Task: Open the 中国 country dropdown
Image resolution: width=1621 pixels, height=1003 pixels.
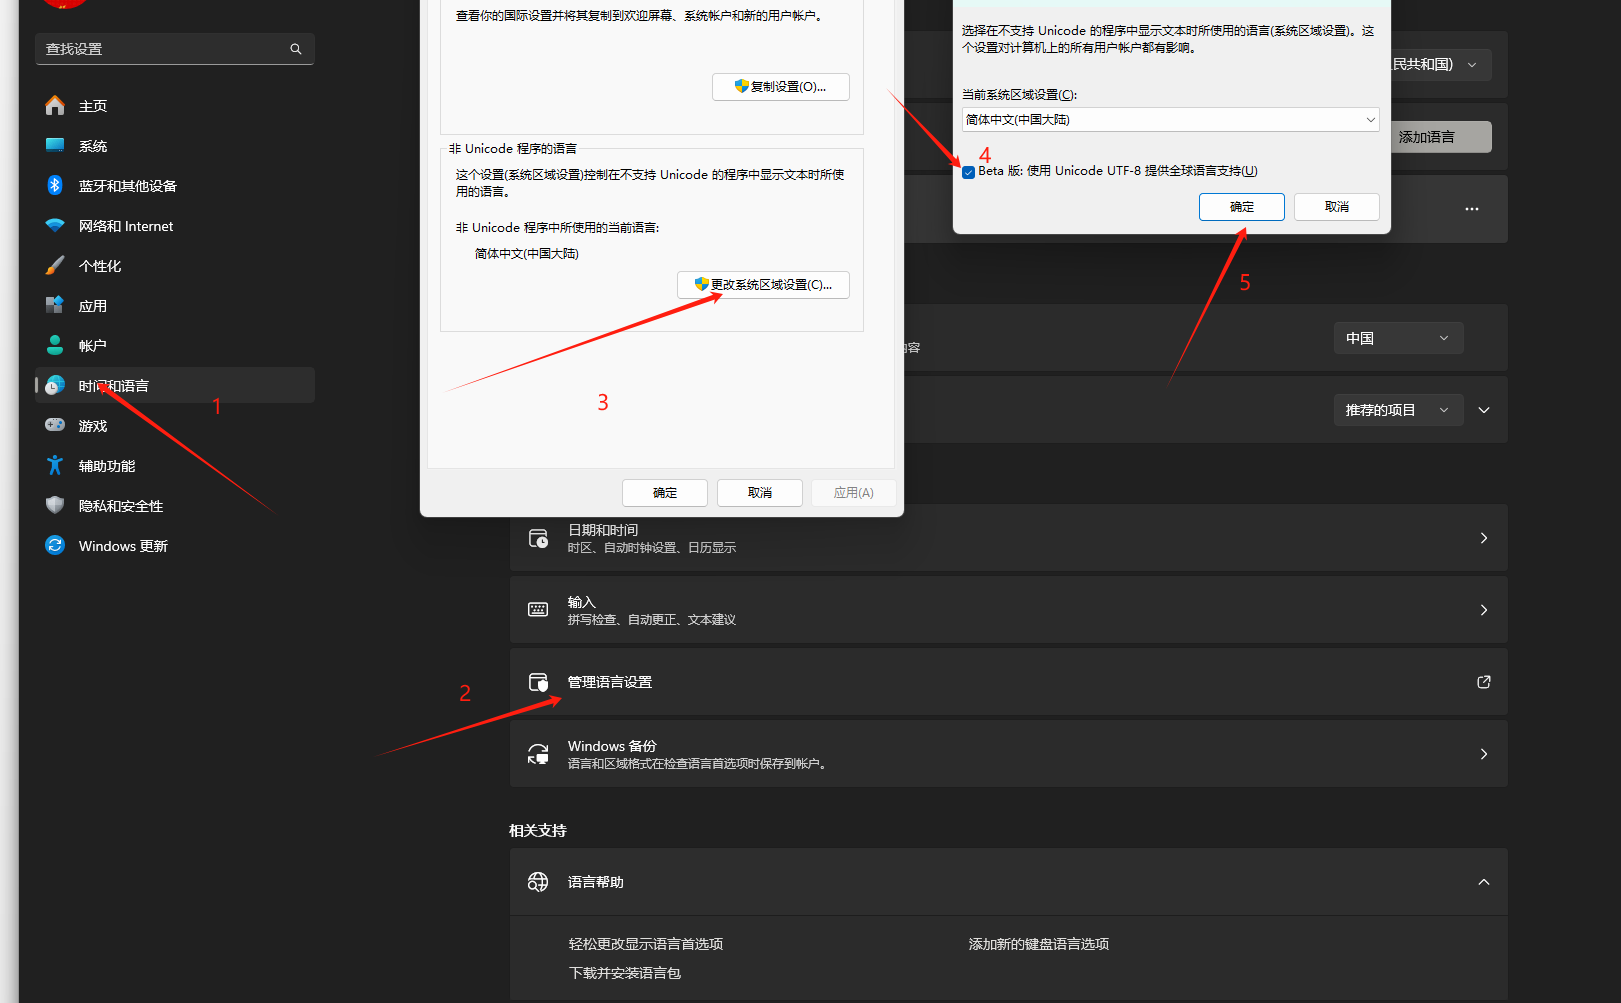Action: coord(1398,338)
